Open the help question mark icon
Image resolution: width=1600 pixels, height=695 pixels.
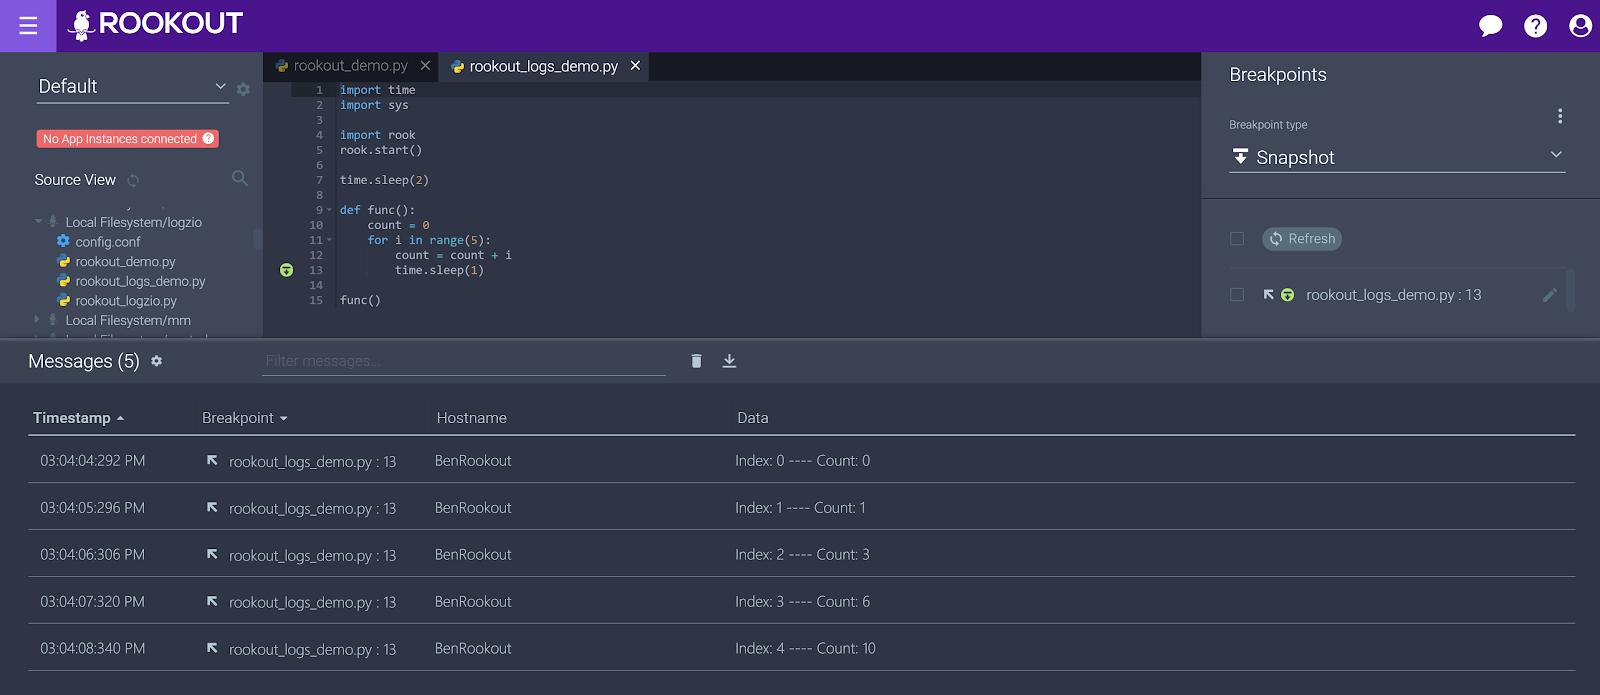pos(1535,26)
